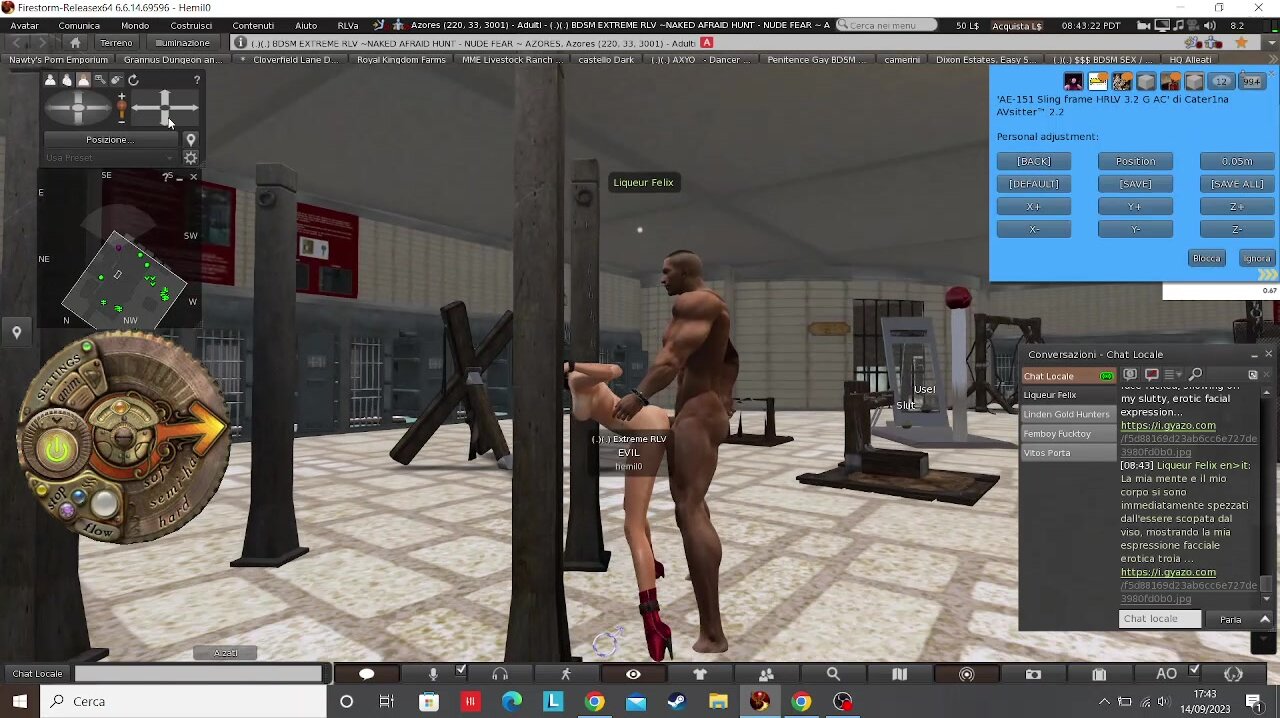Image resolution: width=1280 pixels, height=718 pixels.
Task: Open the search magnifier in bottom toolbar
Action: point(833,674)
